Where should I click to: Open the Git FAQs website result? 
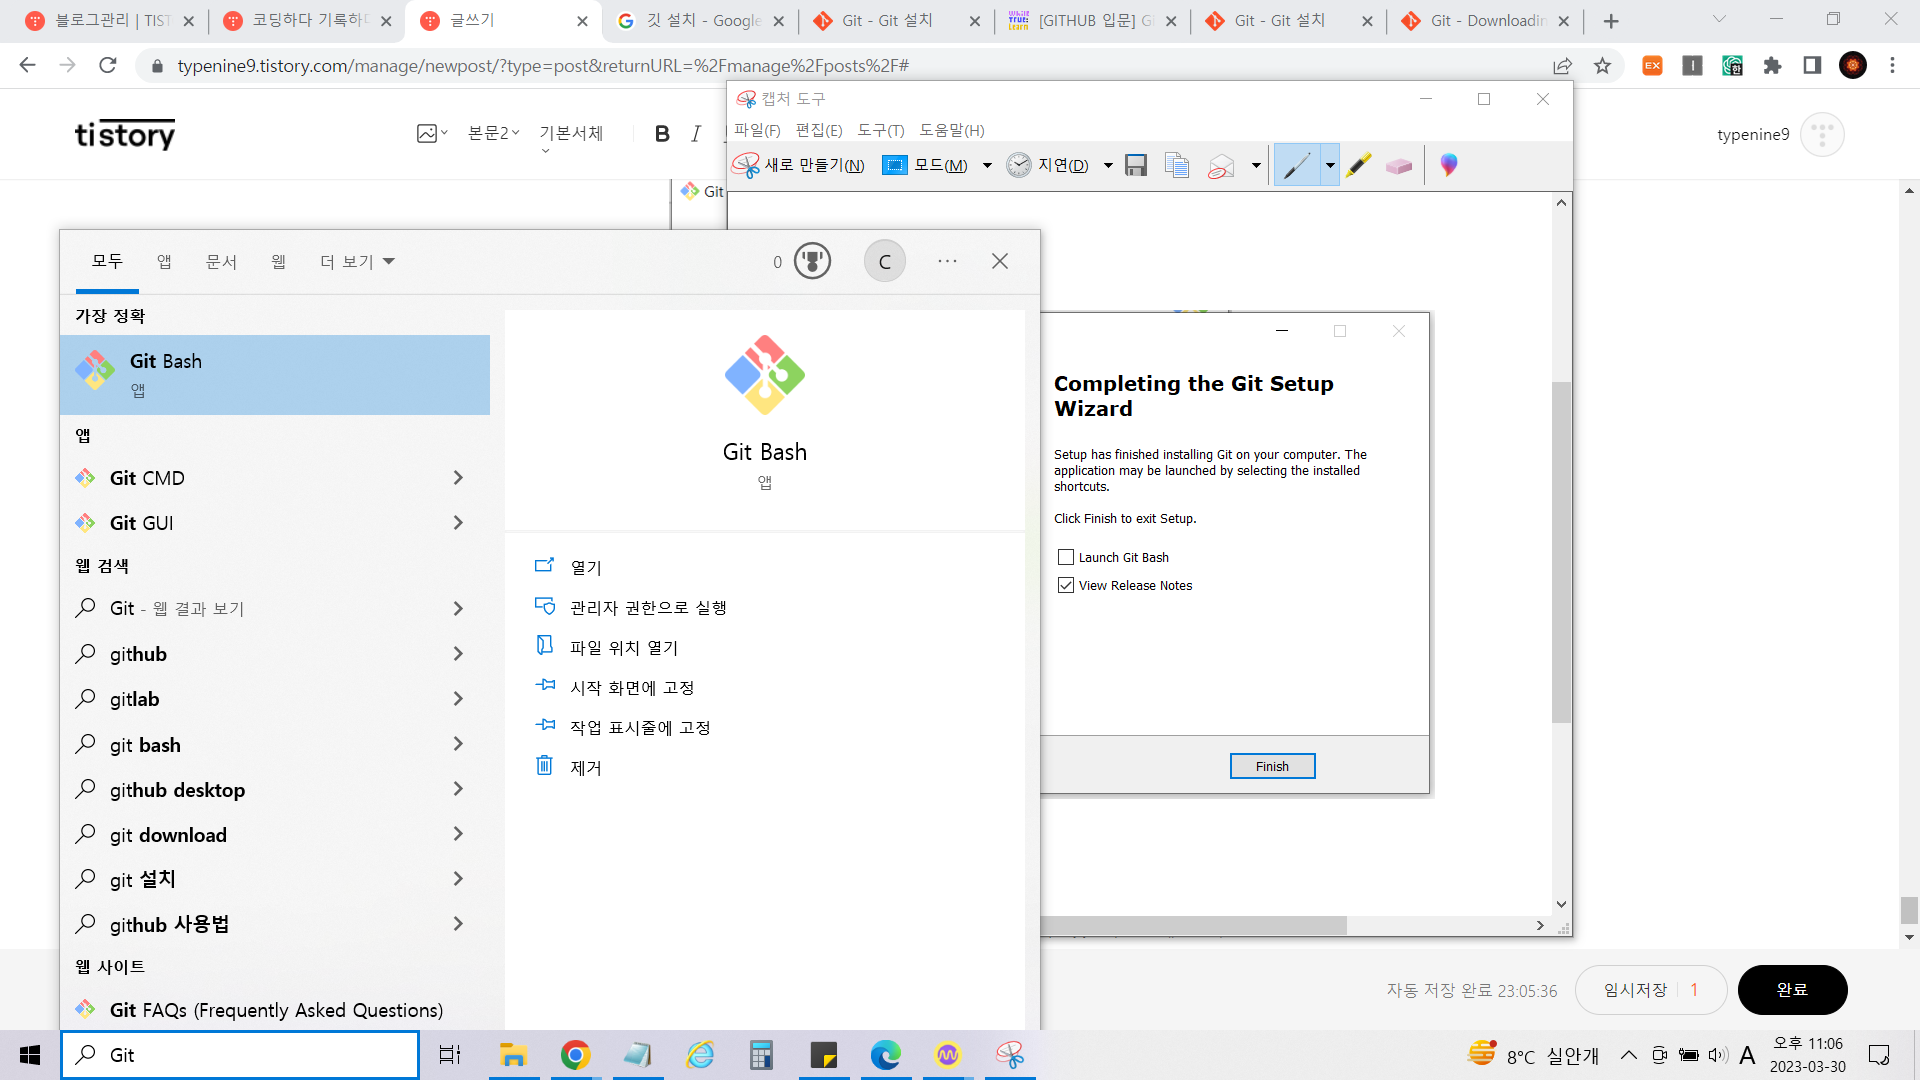(275, 1010)
